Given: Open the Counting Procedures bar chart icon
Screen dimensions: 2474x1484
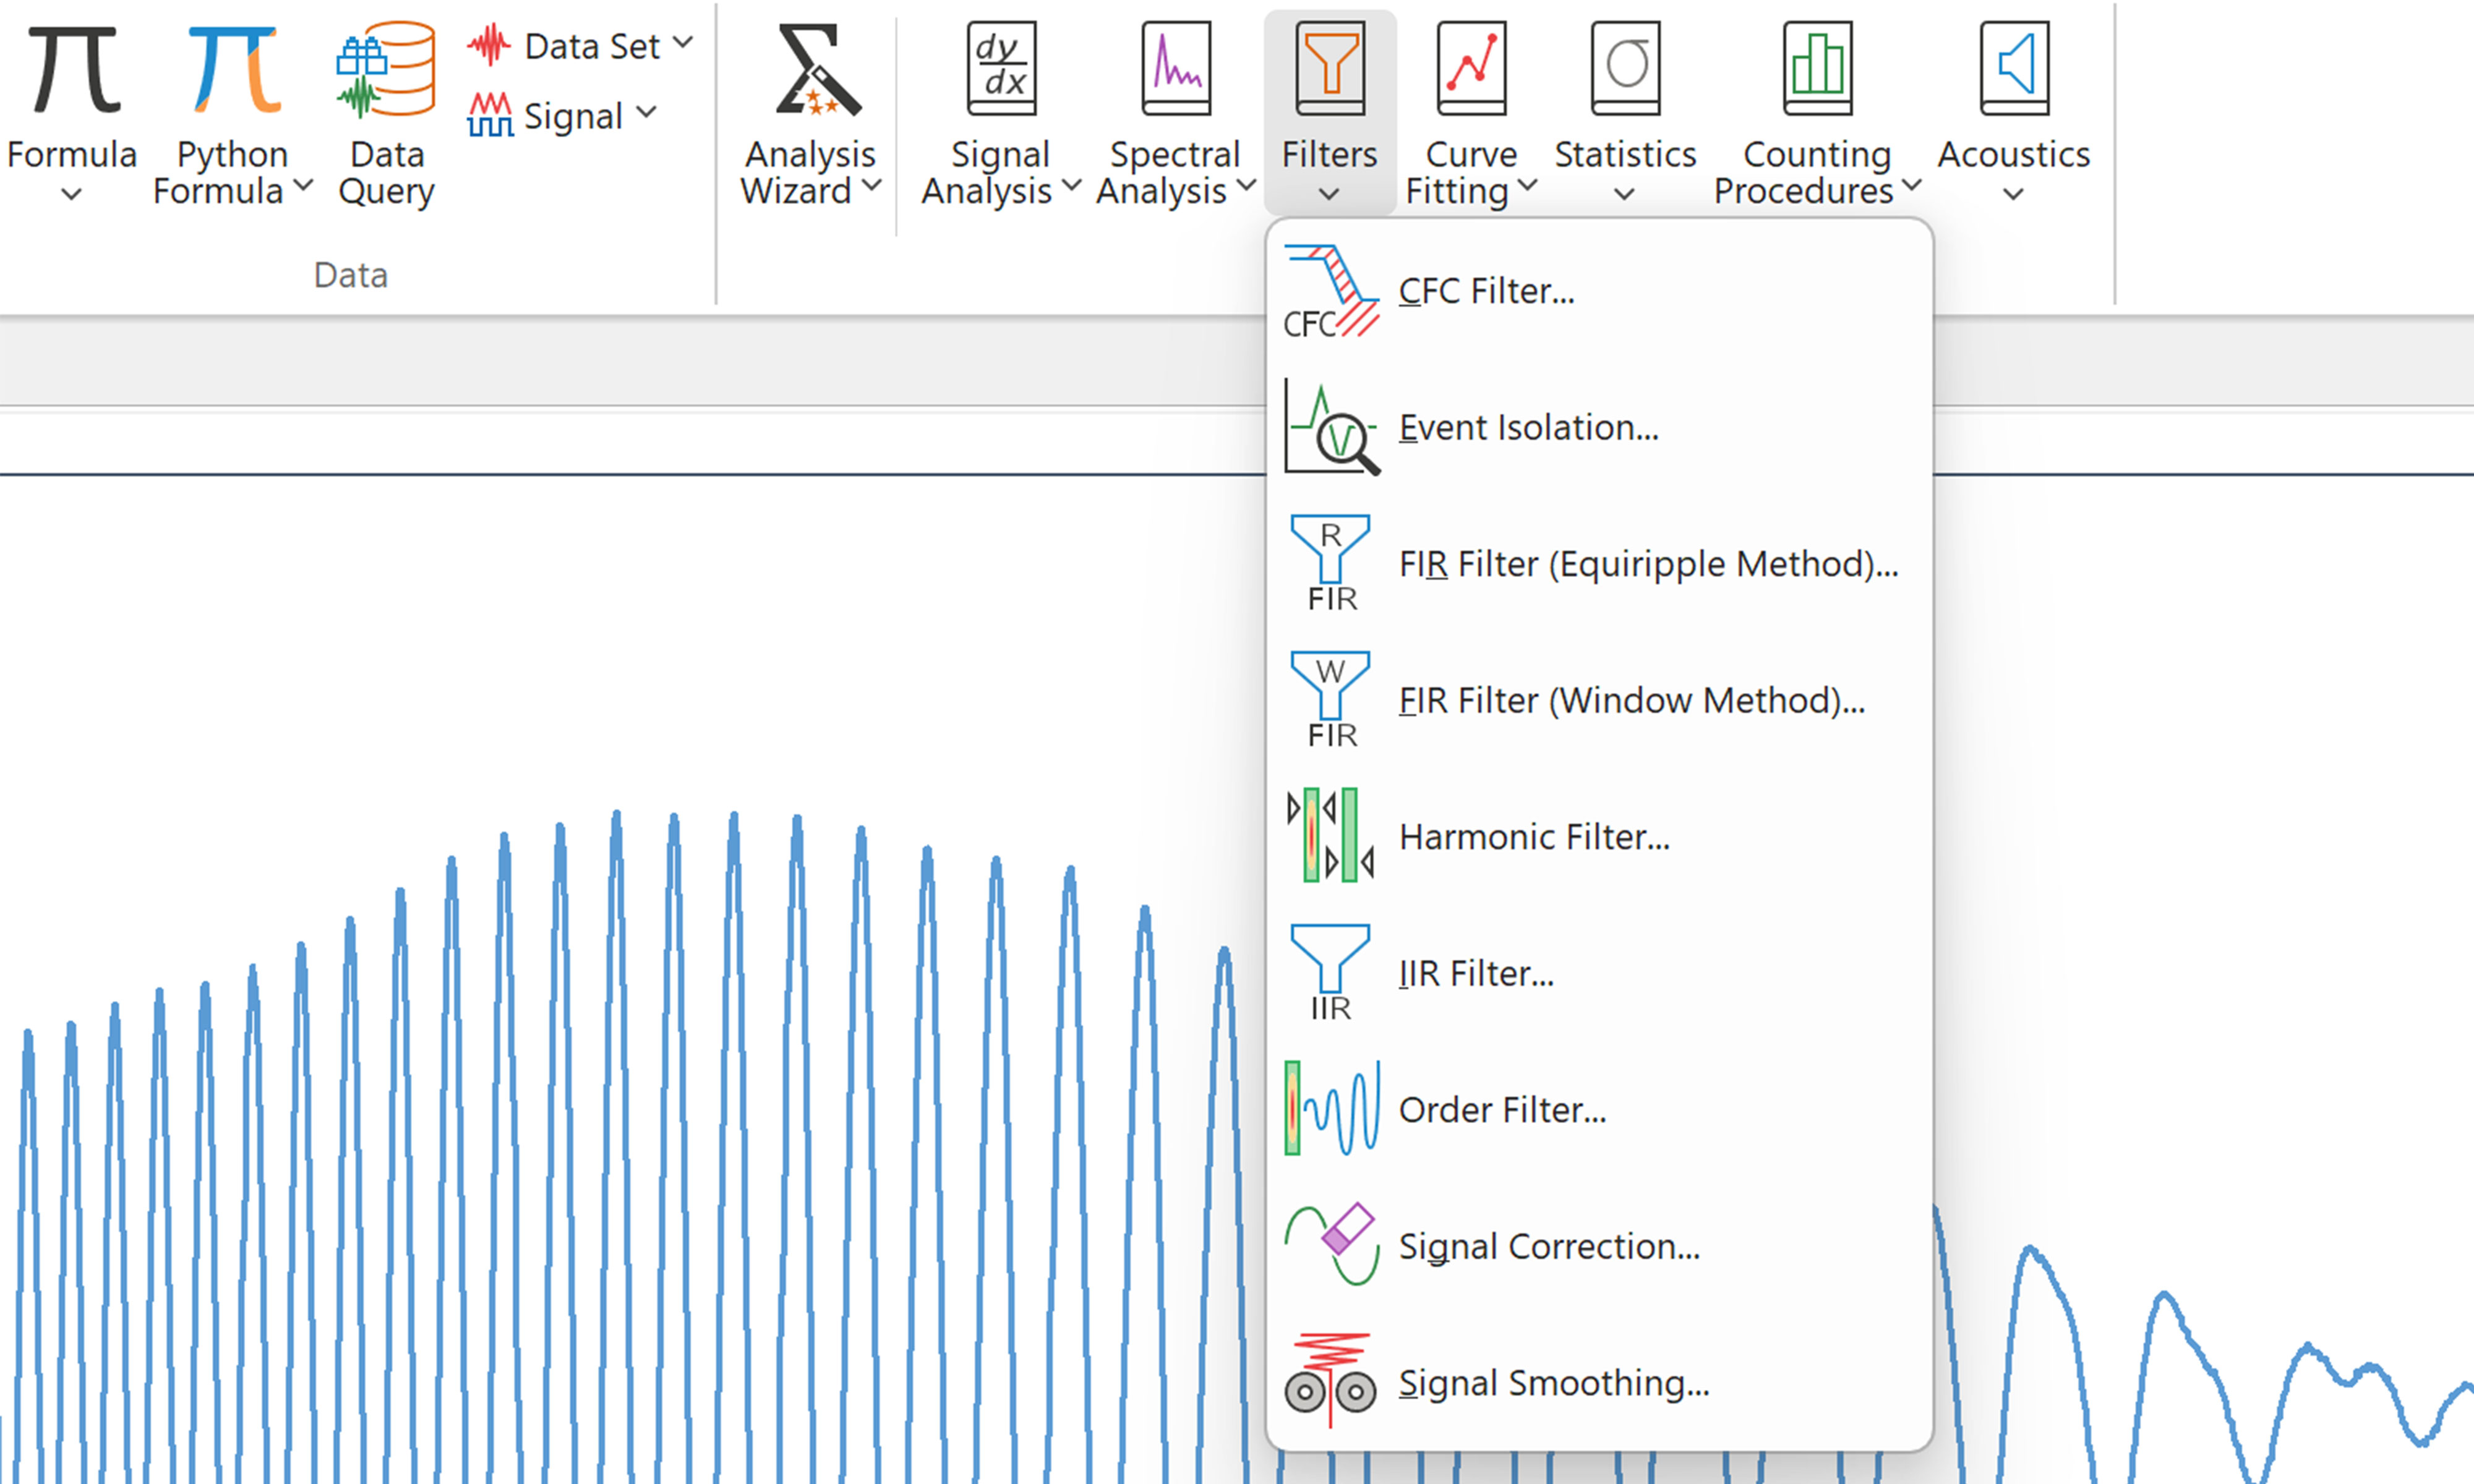Looking at the screenshot, I should pos(1818,69).
